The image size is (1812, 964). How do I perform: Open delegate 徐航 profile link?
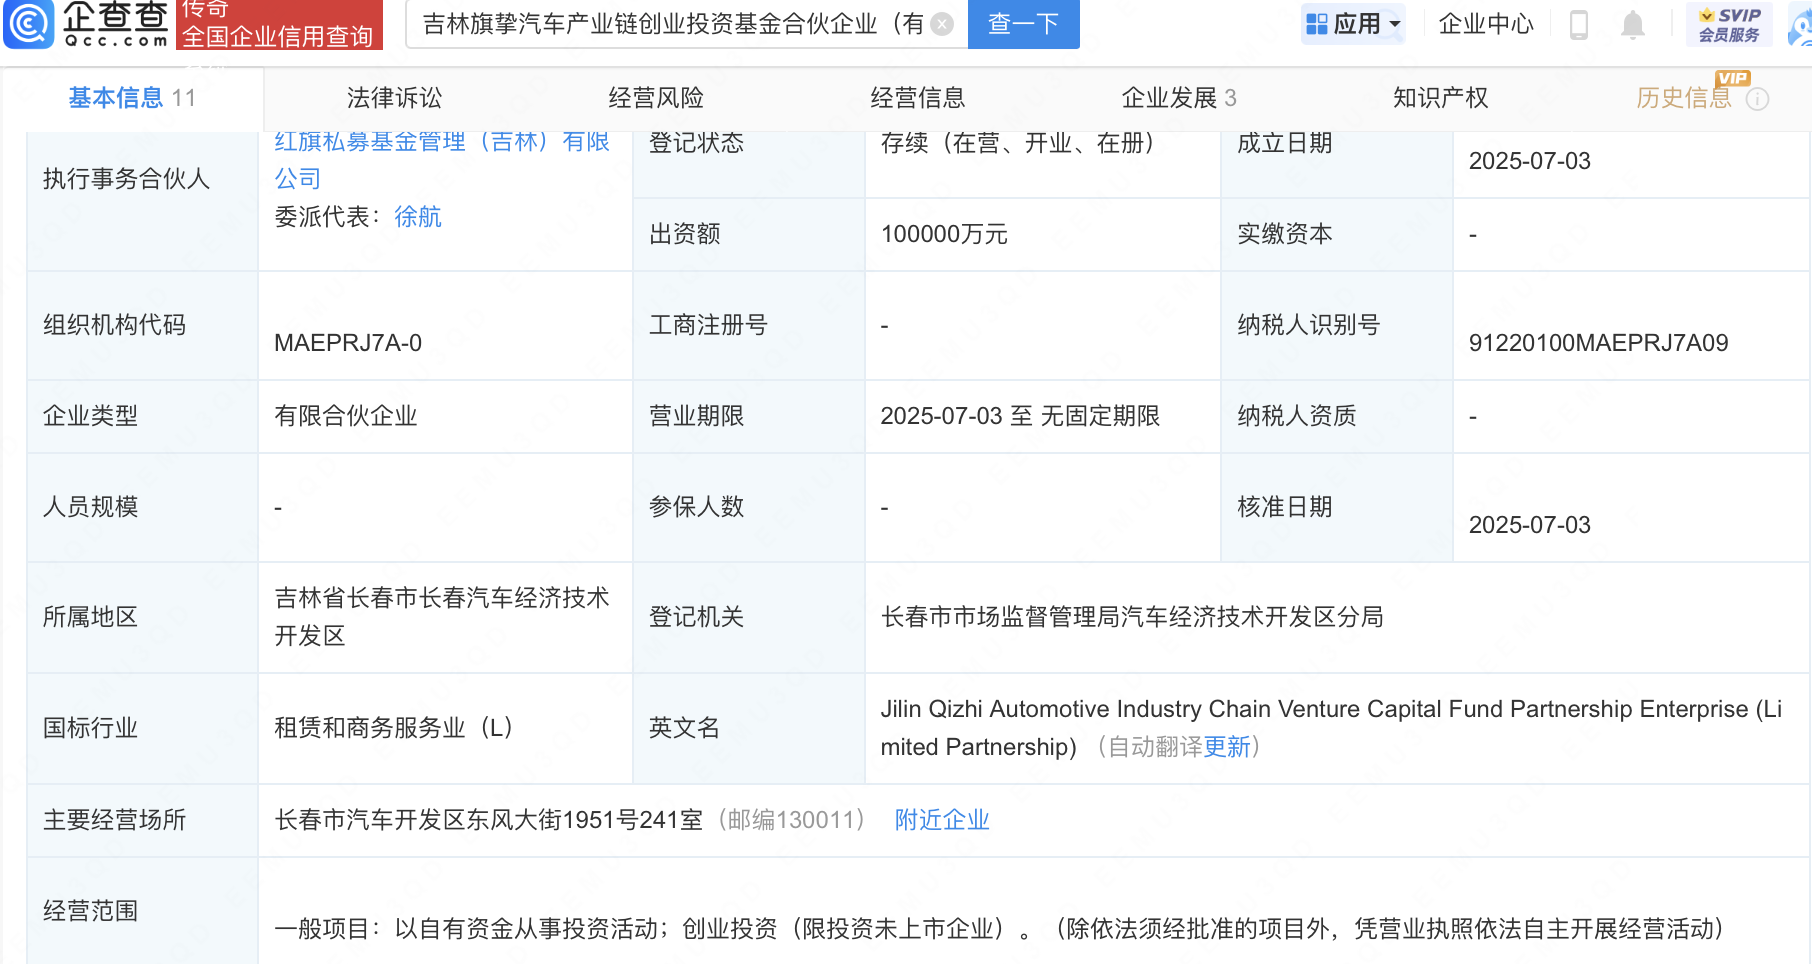(x=418, y=217)
